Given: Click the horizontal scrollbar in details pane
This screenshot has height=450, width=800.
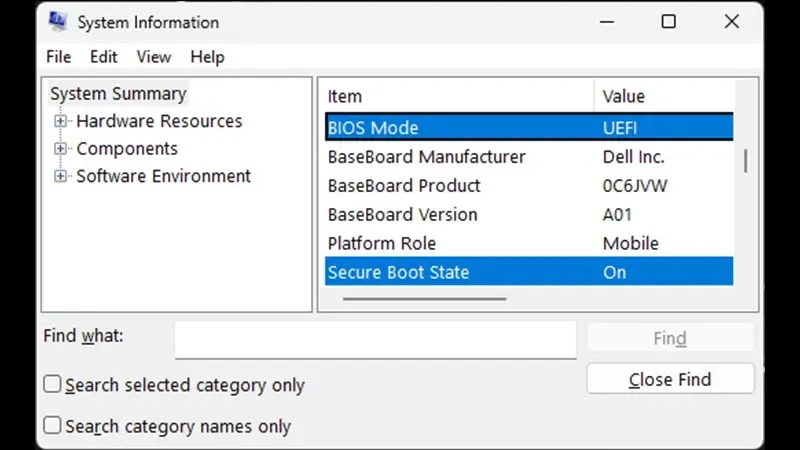Looking at the screenshot, I should (424, 298).
